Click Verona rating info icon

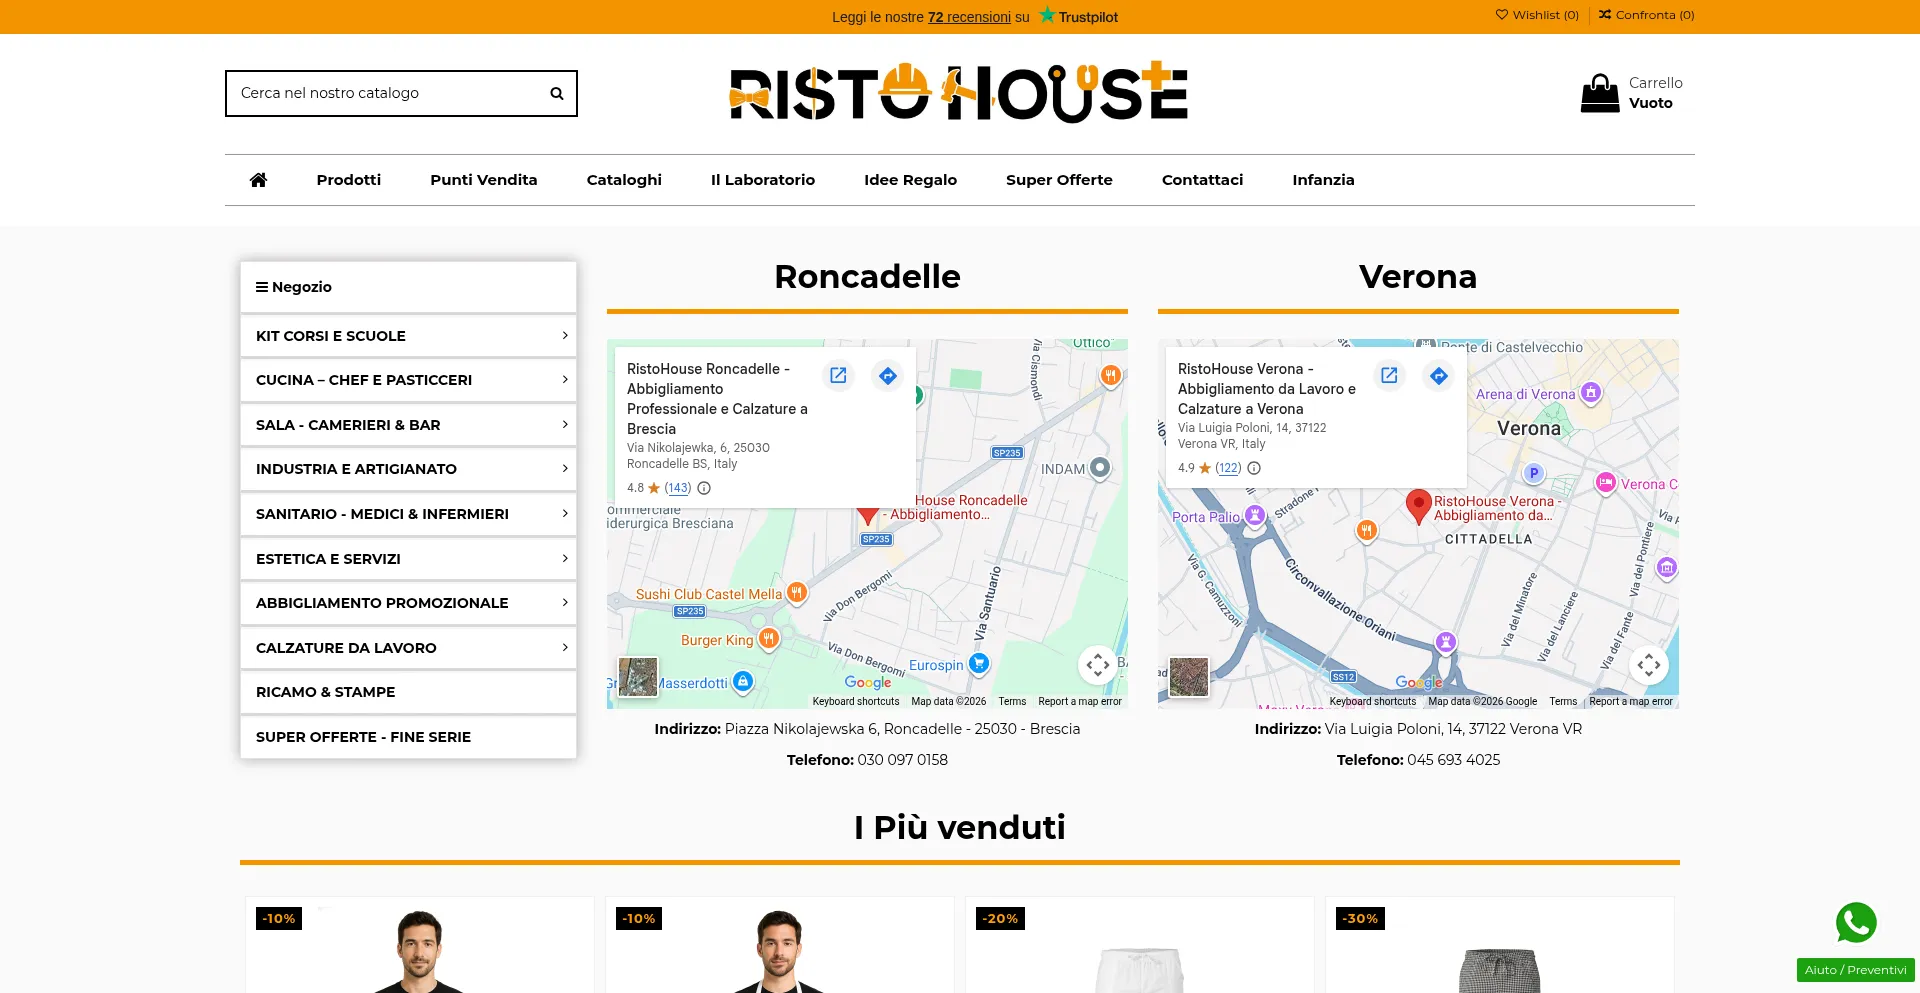click(x=1254, y=468)
